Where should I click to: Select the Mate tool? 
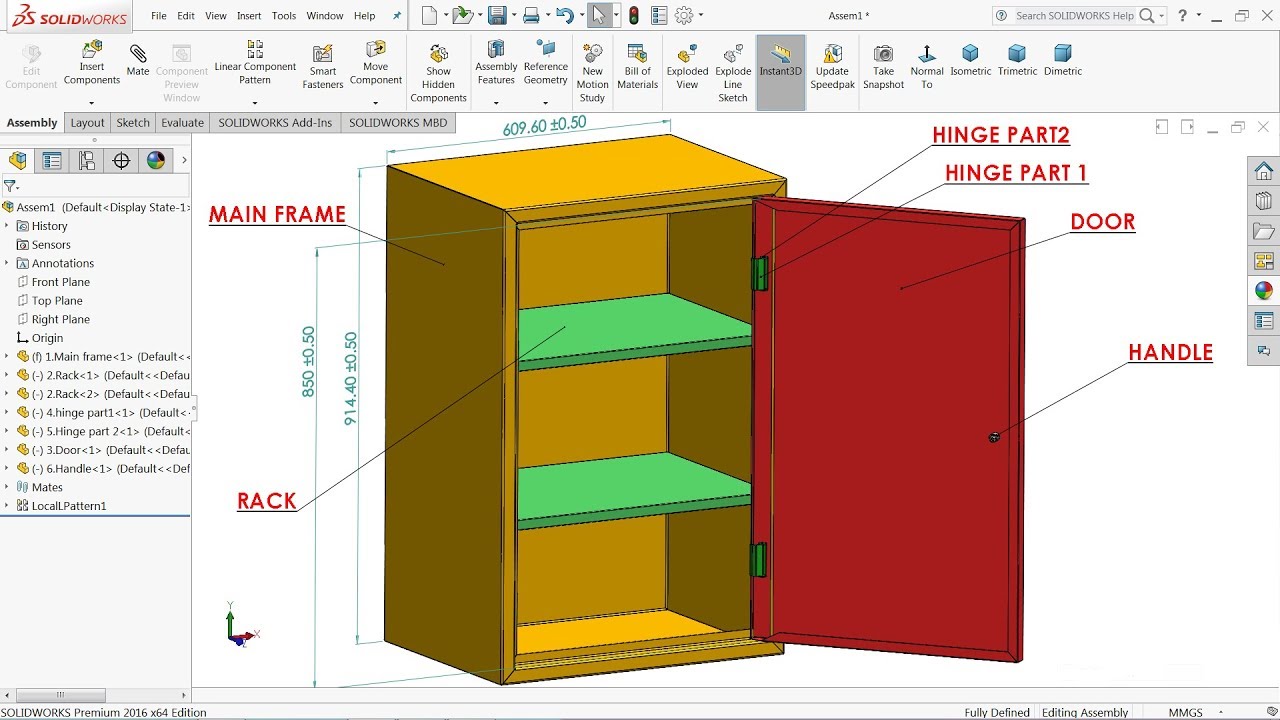(138, 60)
